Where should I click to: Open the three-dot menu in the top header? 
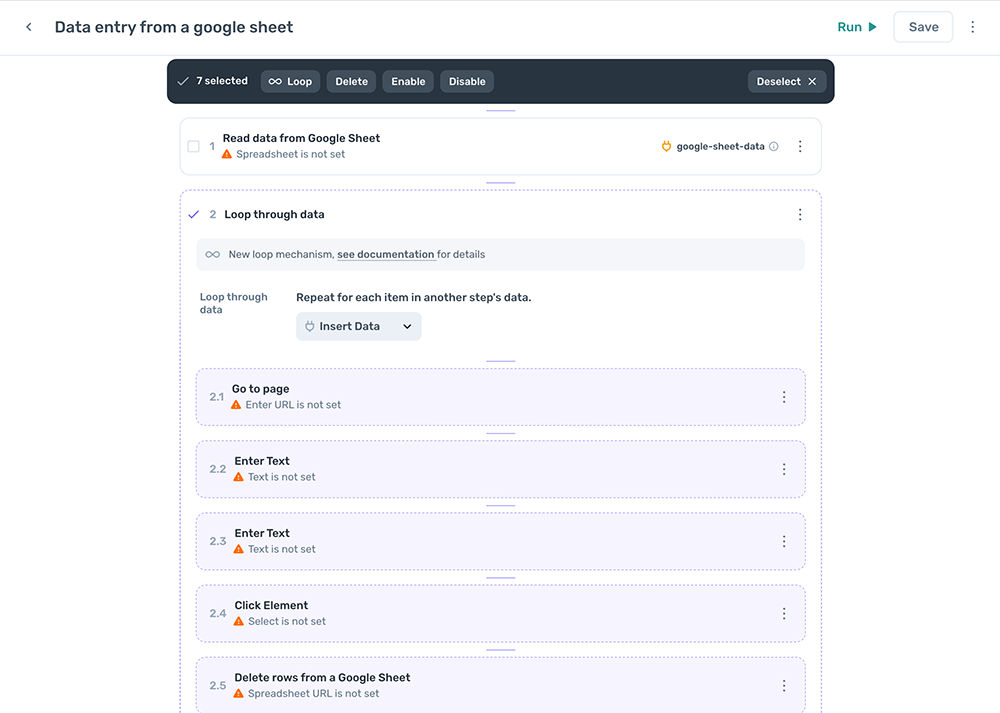coord(972,27)
